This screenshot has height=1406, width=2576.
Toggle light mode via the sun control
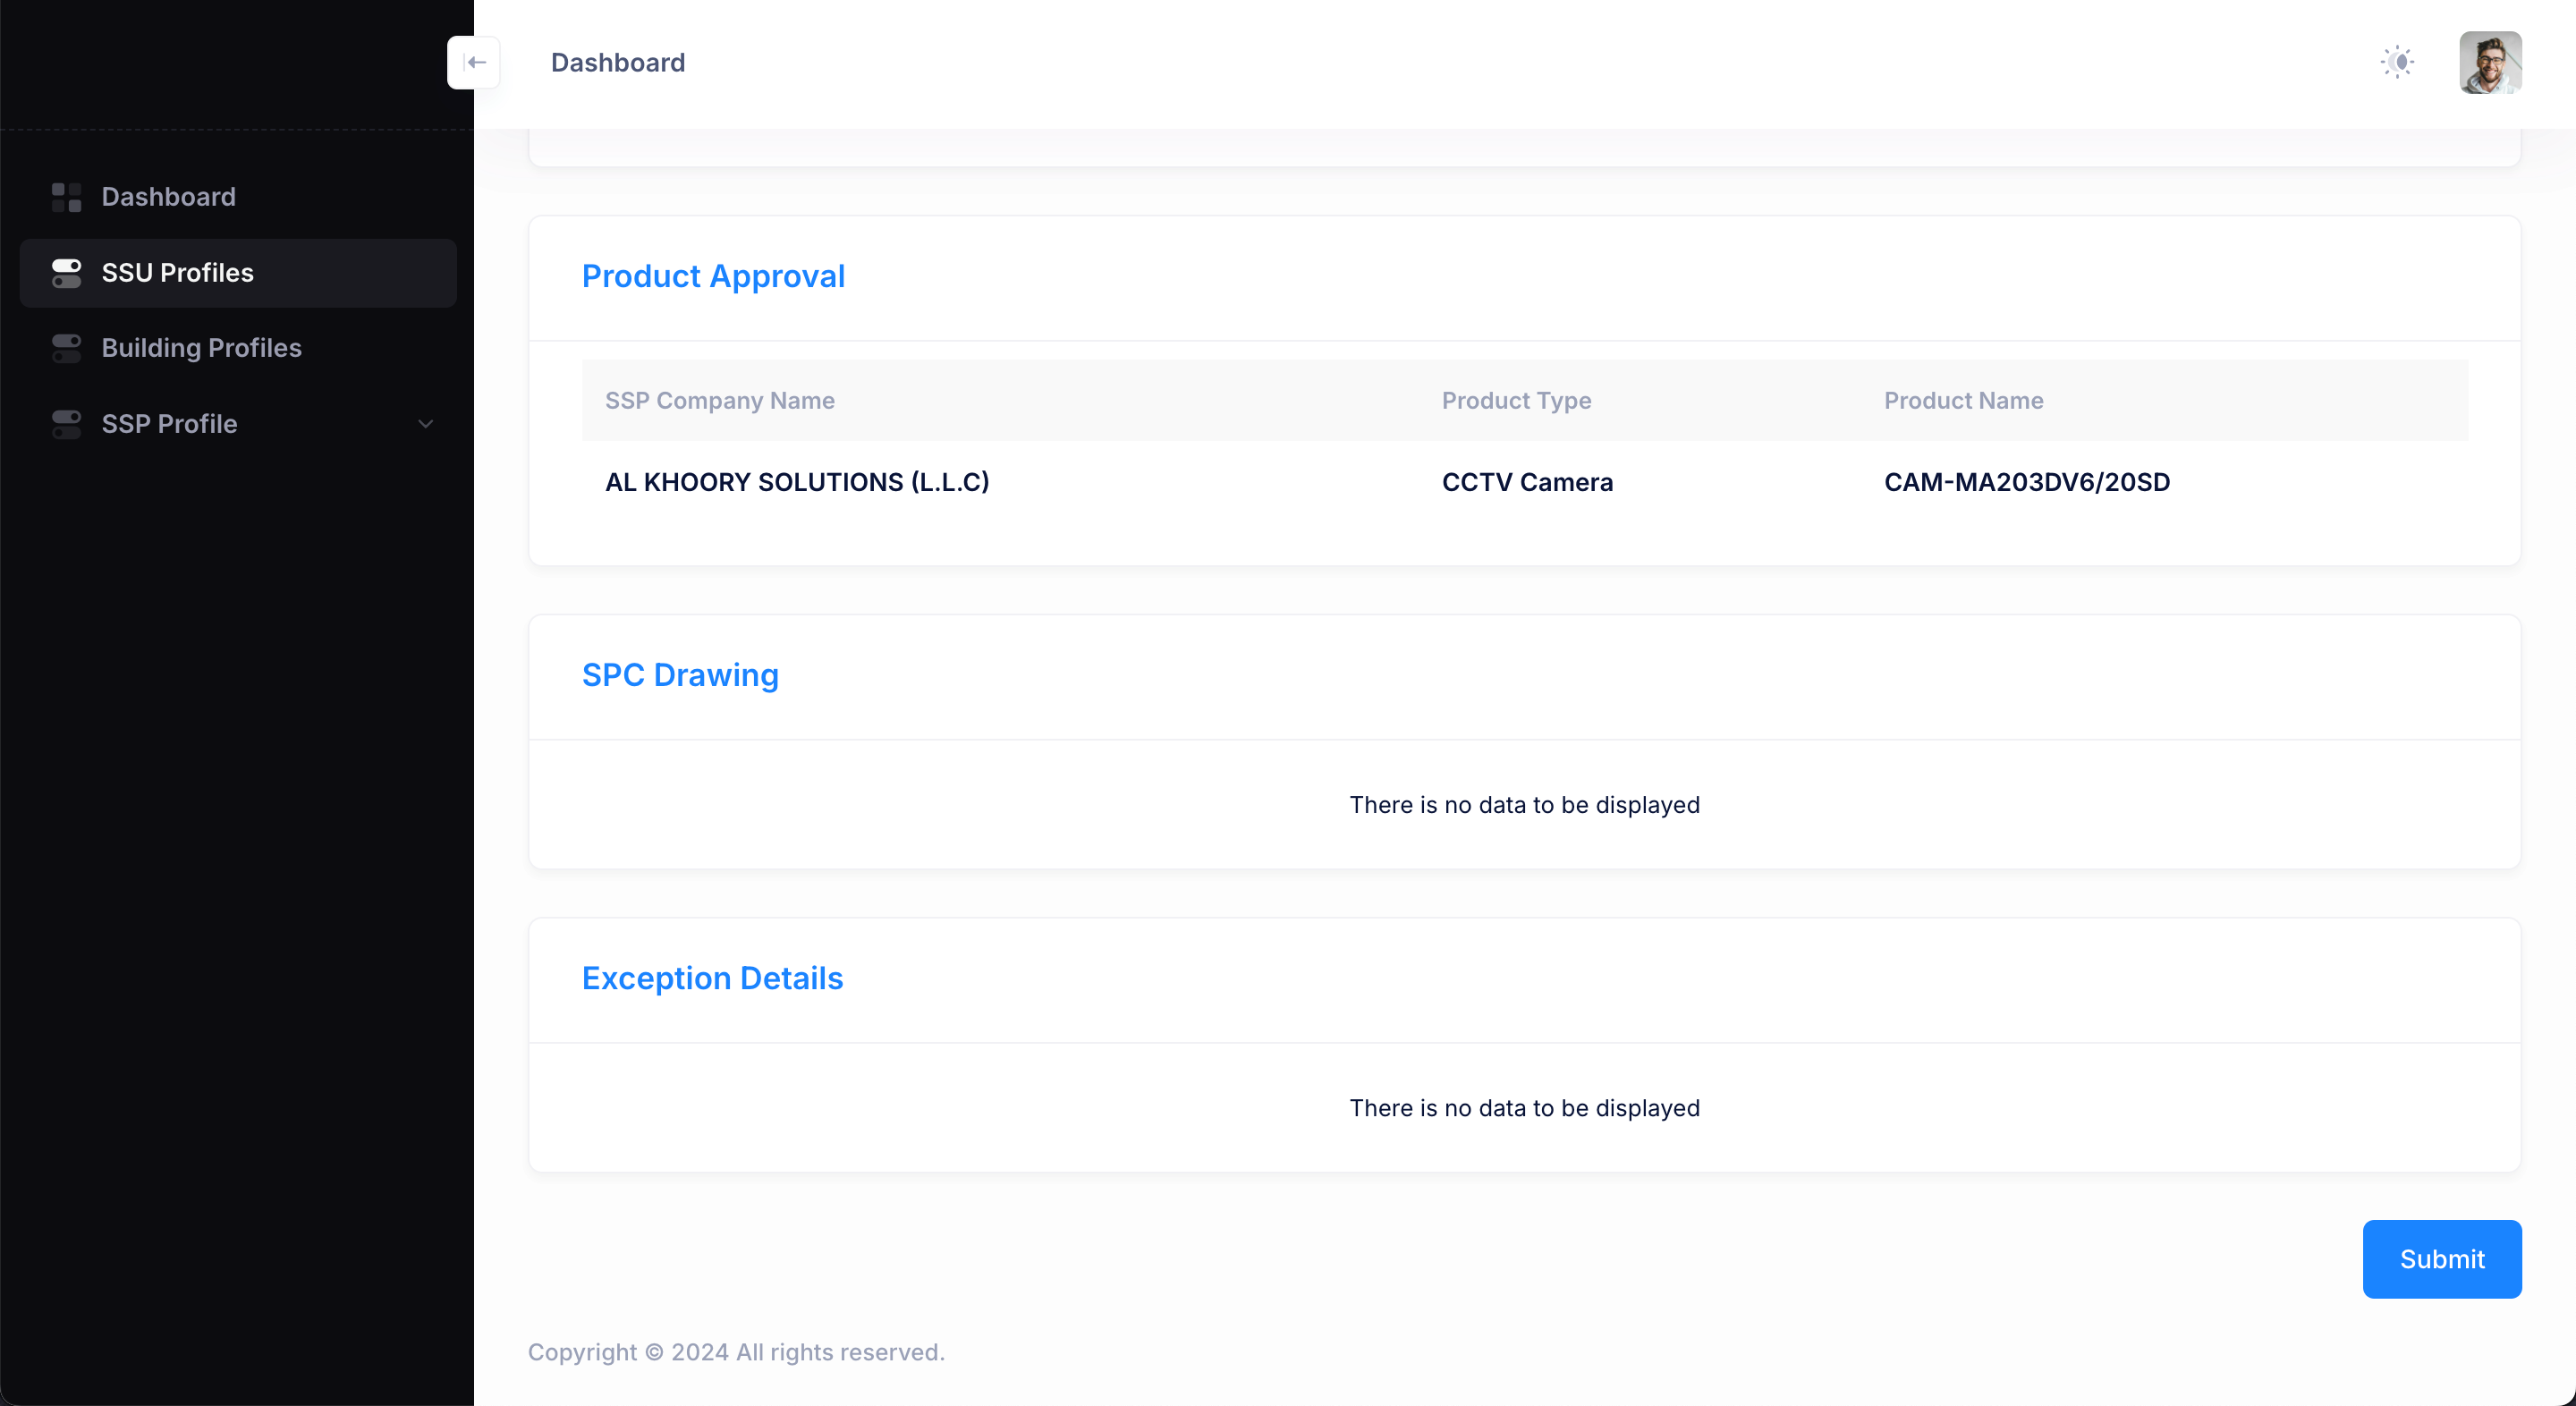2398,61
